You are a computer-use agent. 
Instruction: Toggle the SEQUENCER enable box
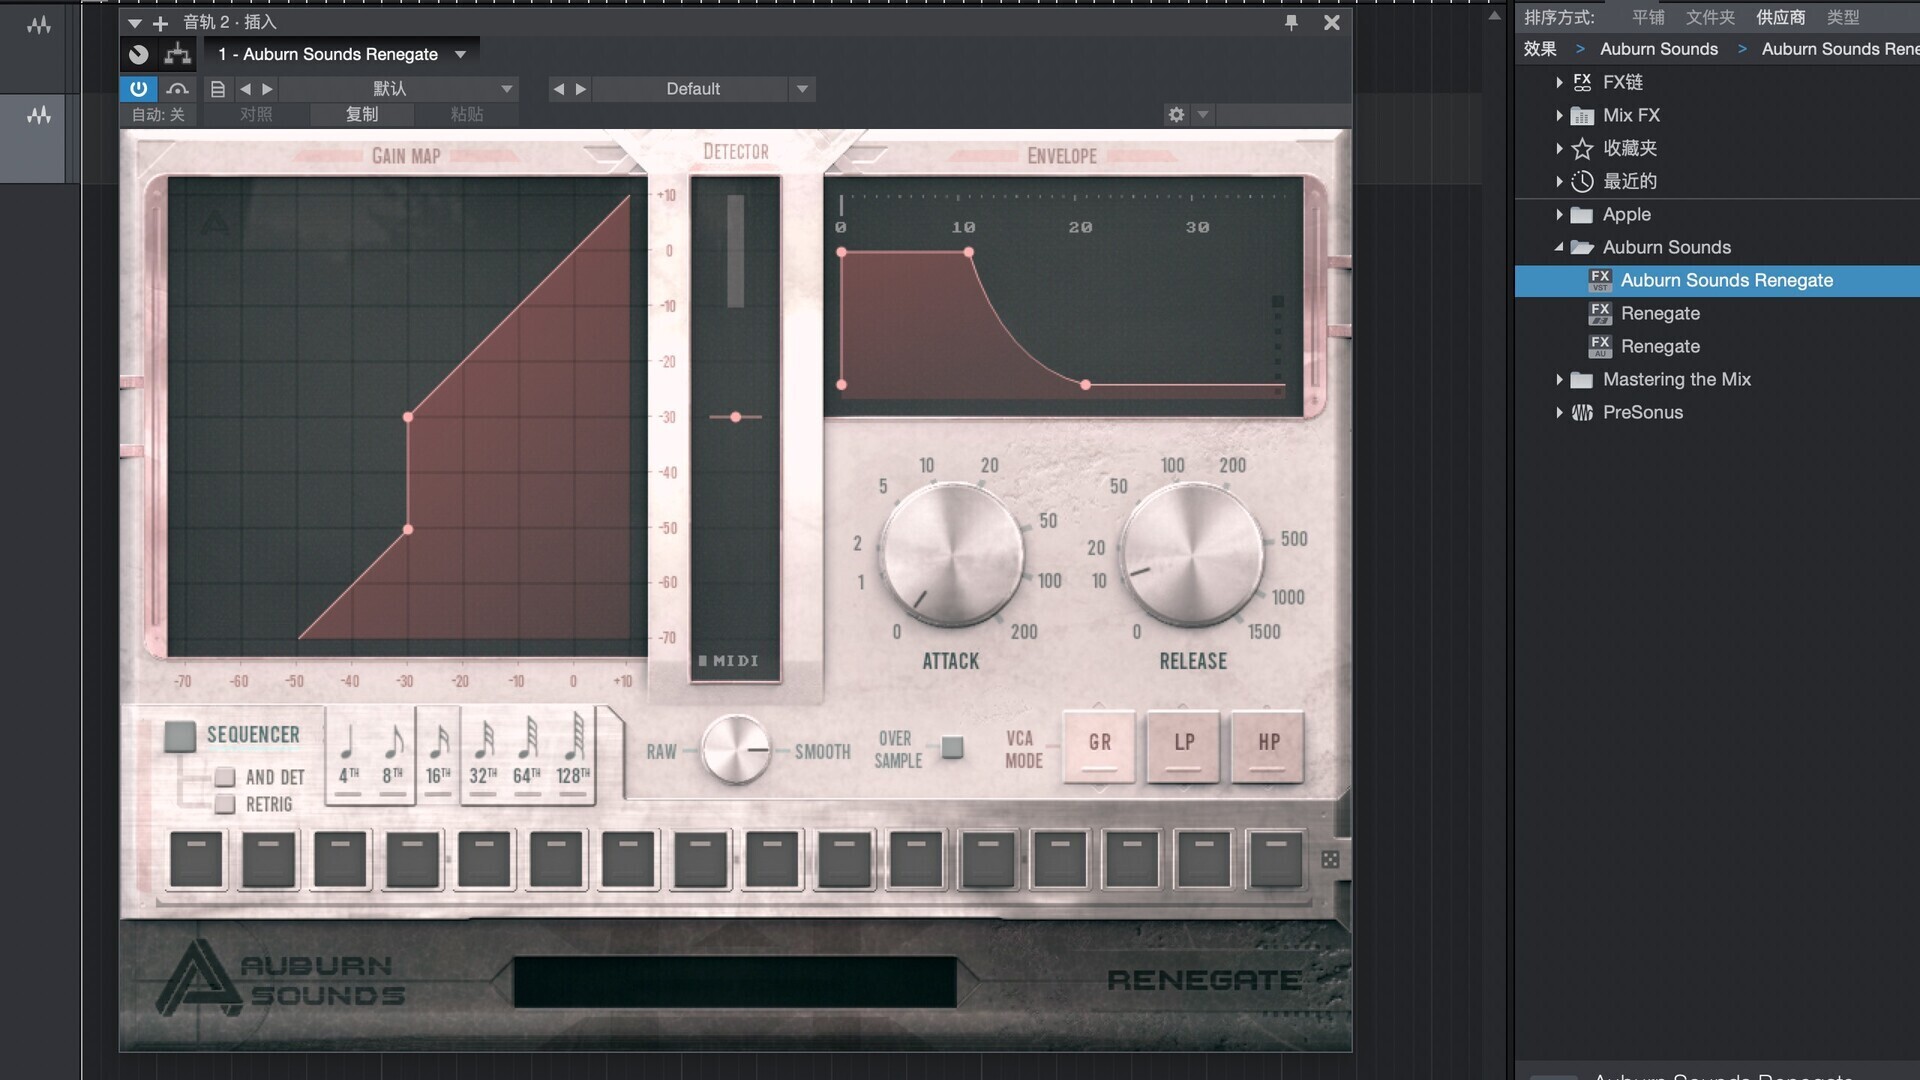(x=180, y=736)
